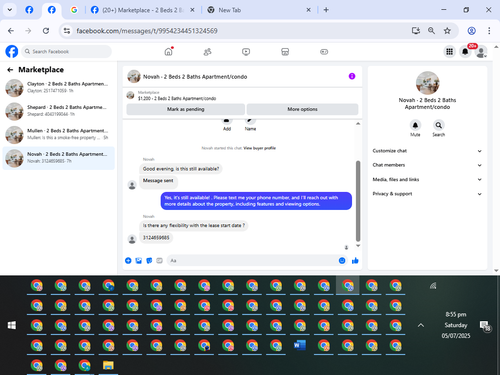
Task: Open the Facebook menu grid icon
Action: (449, 52)
